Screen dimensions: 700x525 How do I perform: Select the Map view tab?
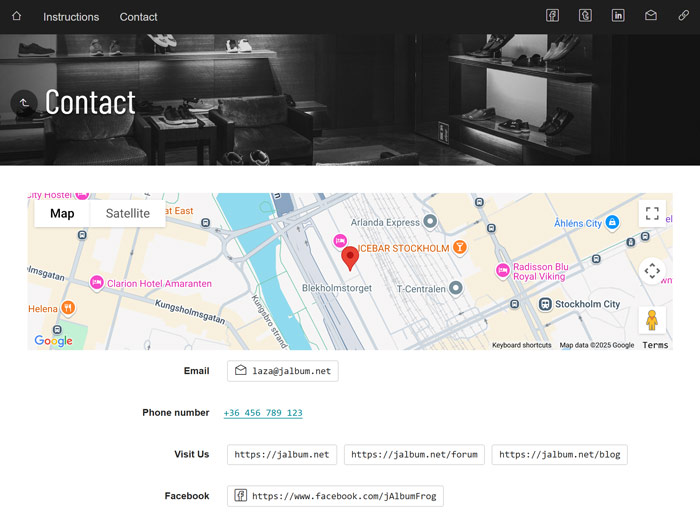click(x=62, y=214)
